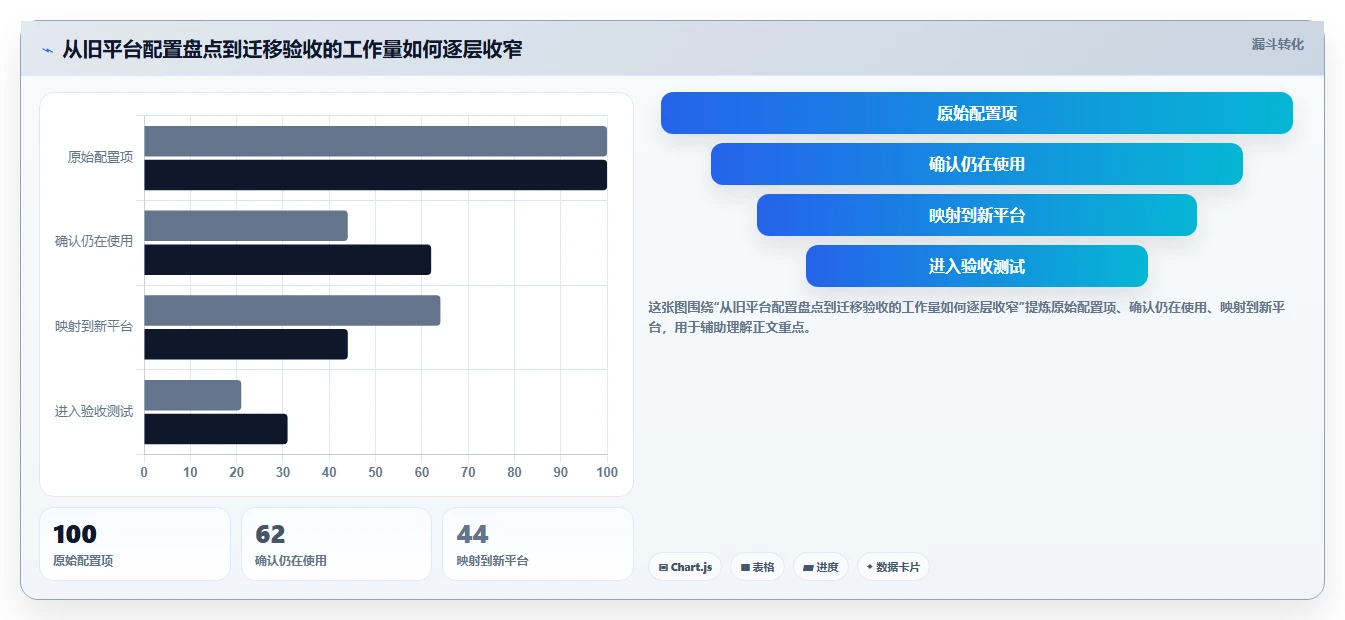Click the x-axis tick label 100
Screen dimensions: 1345x620
click(606, 472)
